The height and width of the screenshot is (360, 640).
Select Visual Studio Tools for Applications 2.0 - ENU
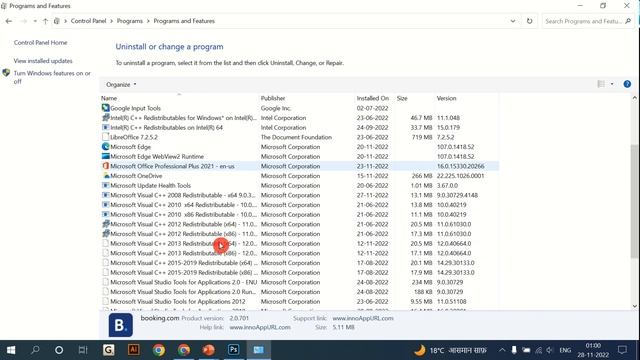(300, 282)
